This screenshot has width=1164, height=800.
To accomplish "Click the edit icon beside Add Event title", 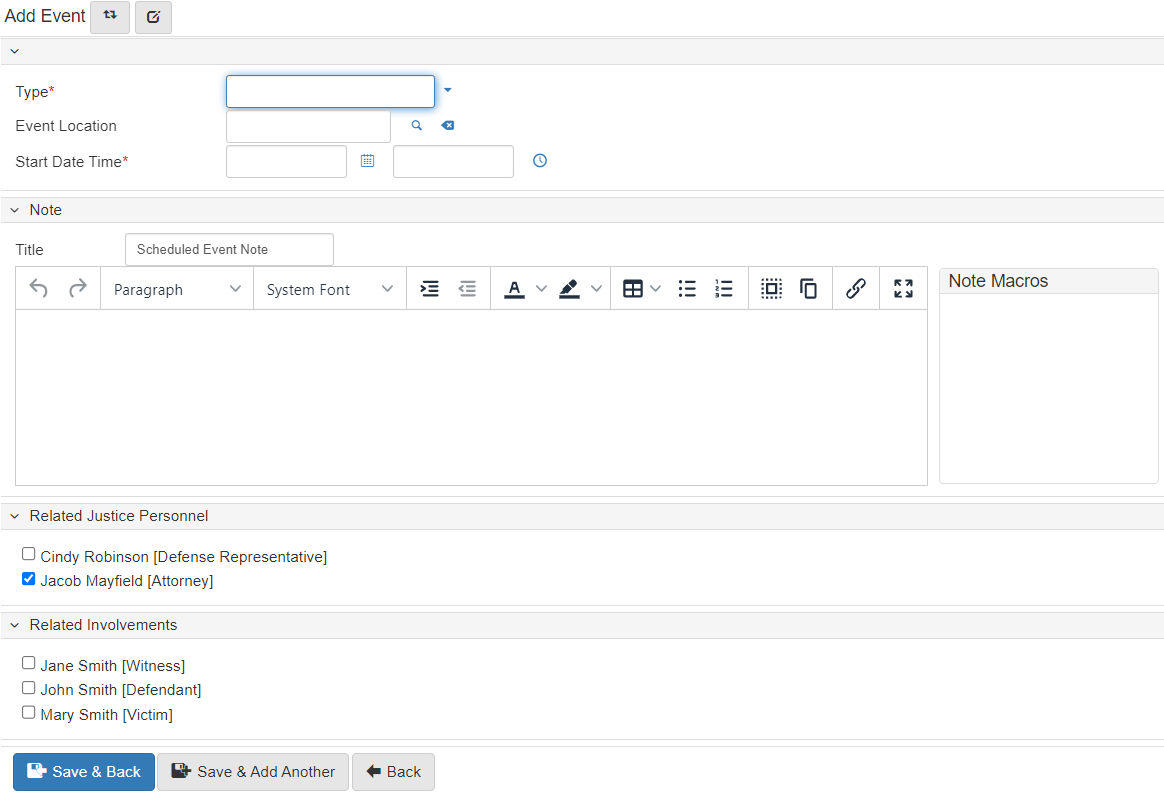I will (x=153, y=17).
